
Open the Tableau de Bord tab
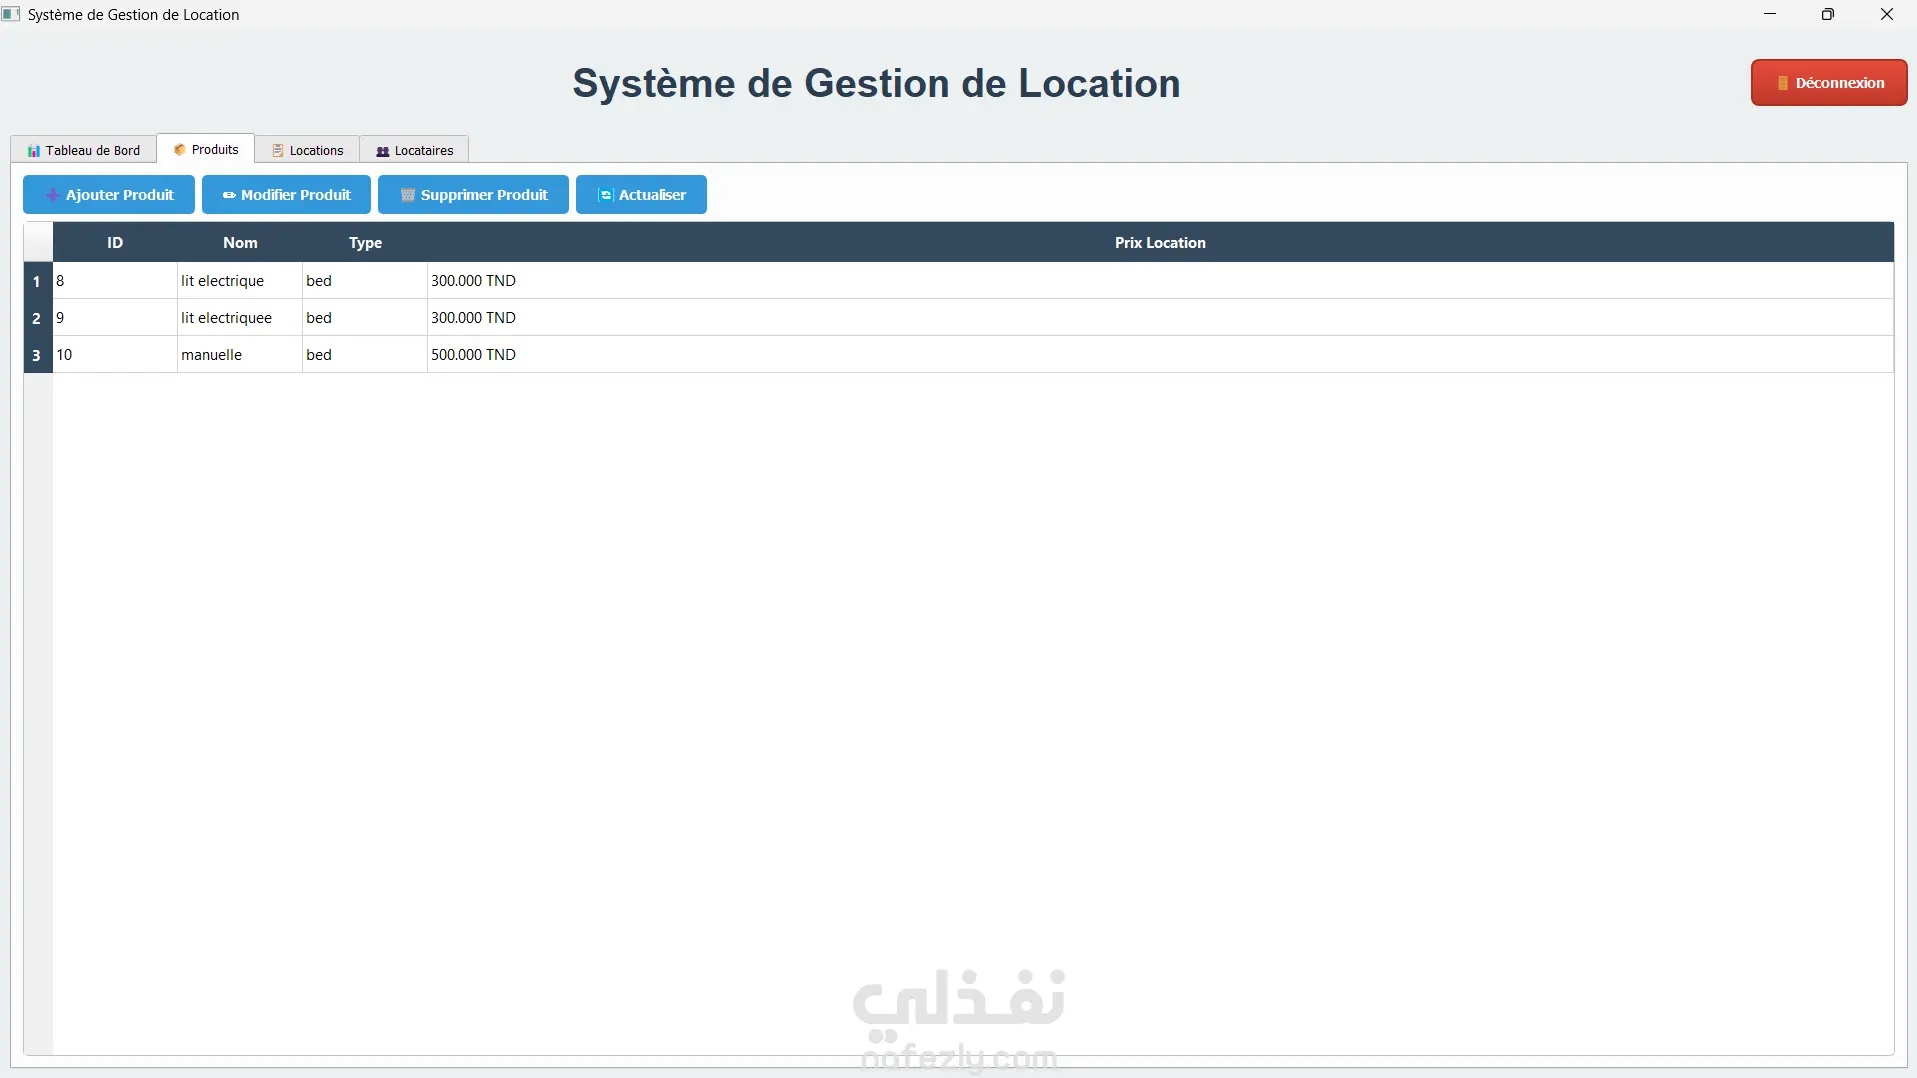click(x=84, y=150)
